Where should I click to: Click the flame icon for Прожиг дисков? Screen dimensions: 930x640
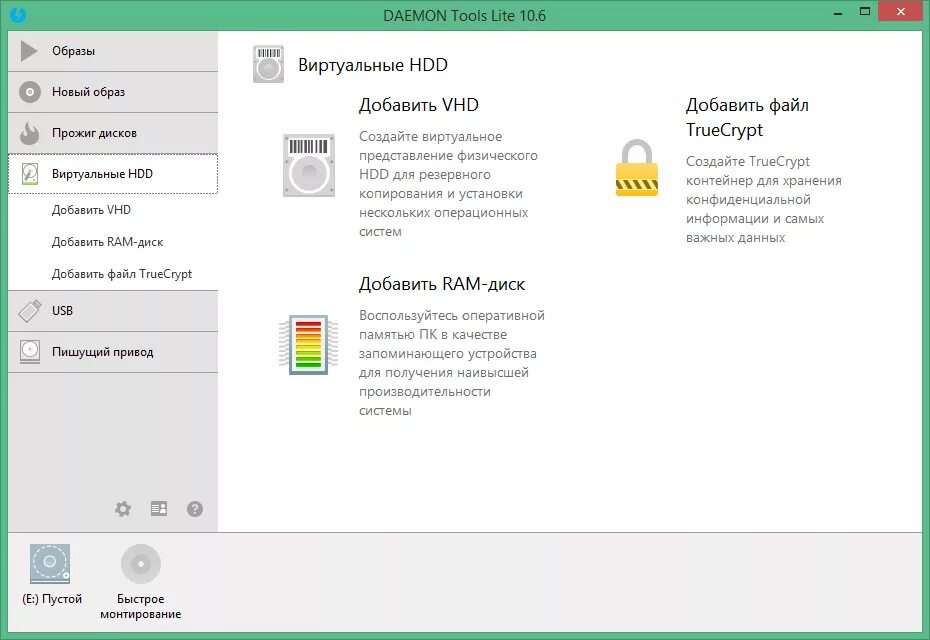pos(29,133)
